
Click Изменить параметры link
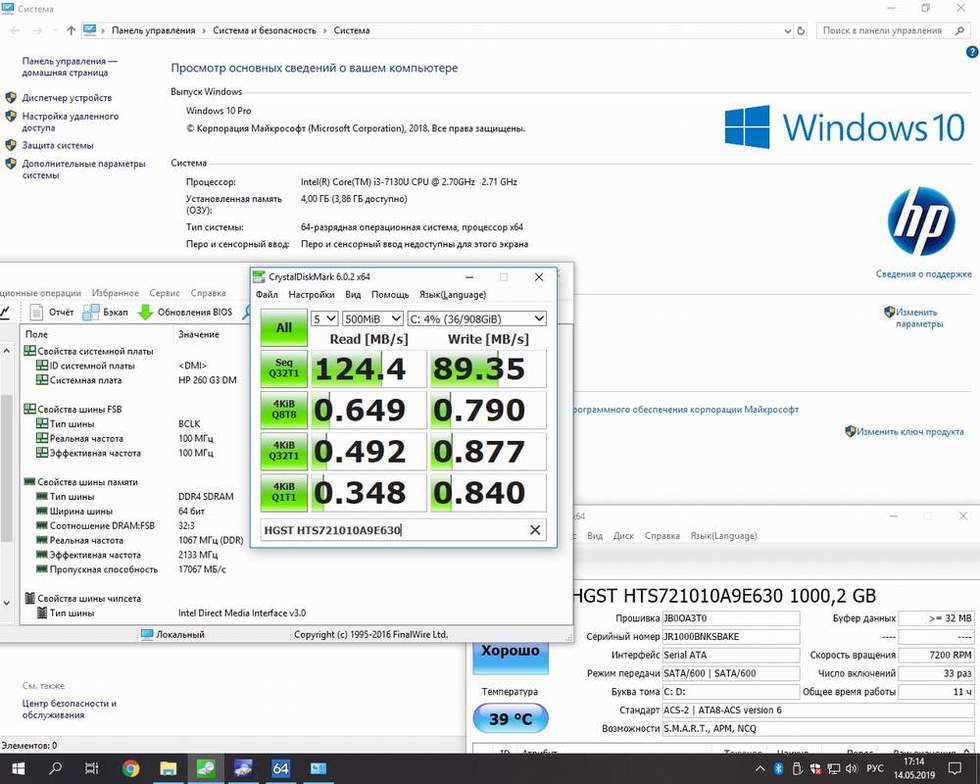click(x=919, y=318)
